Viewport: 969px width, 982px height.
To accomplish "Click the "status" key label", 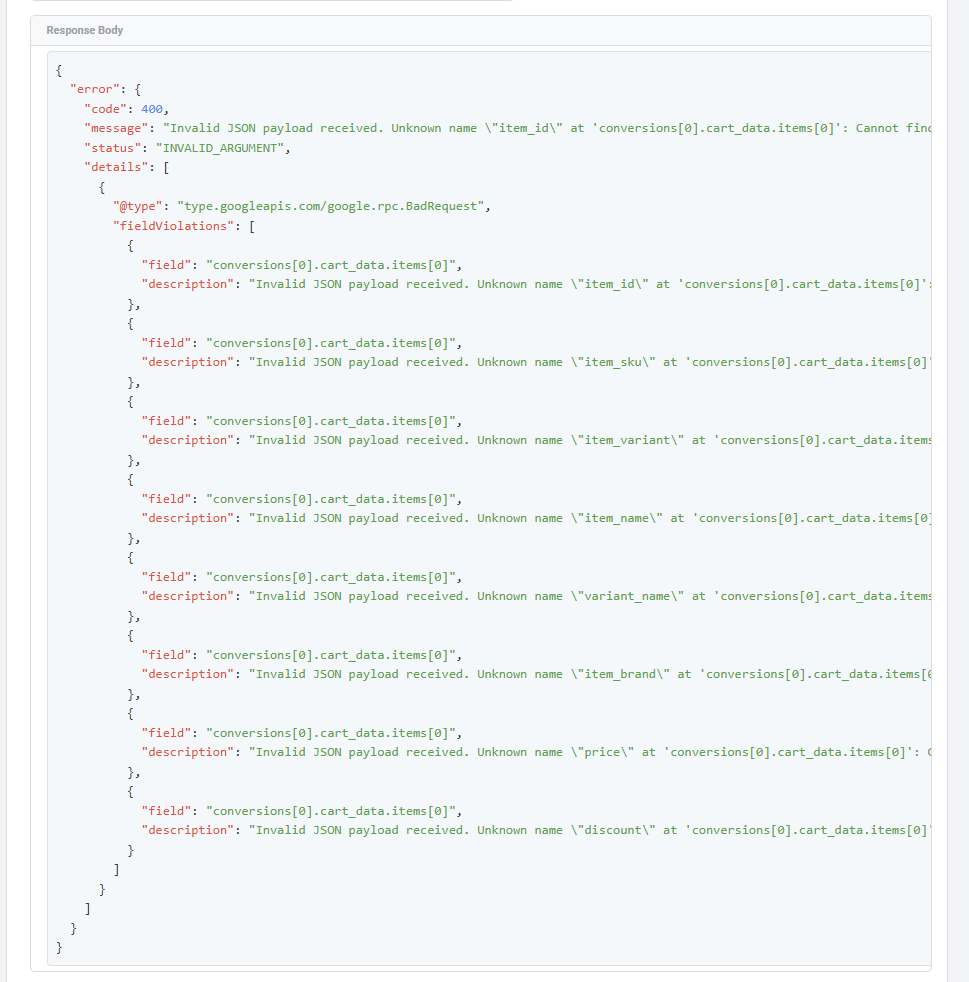I will 112,148.
